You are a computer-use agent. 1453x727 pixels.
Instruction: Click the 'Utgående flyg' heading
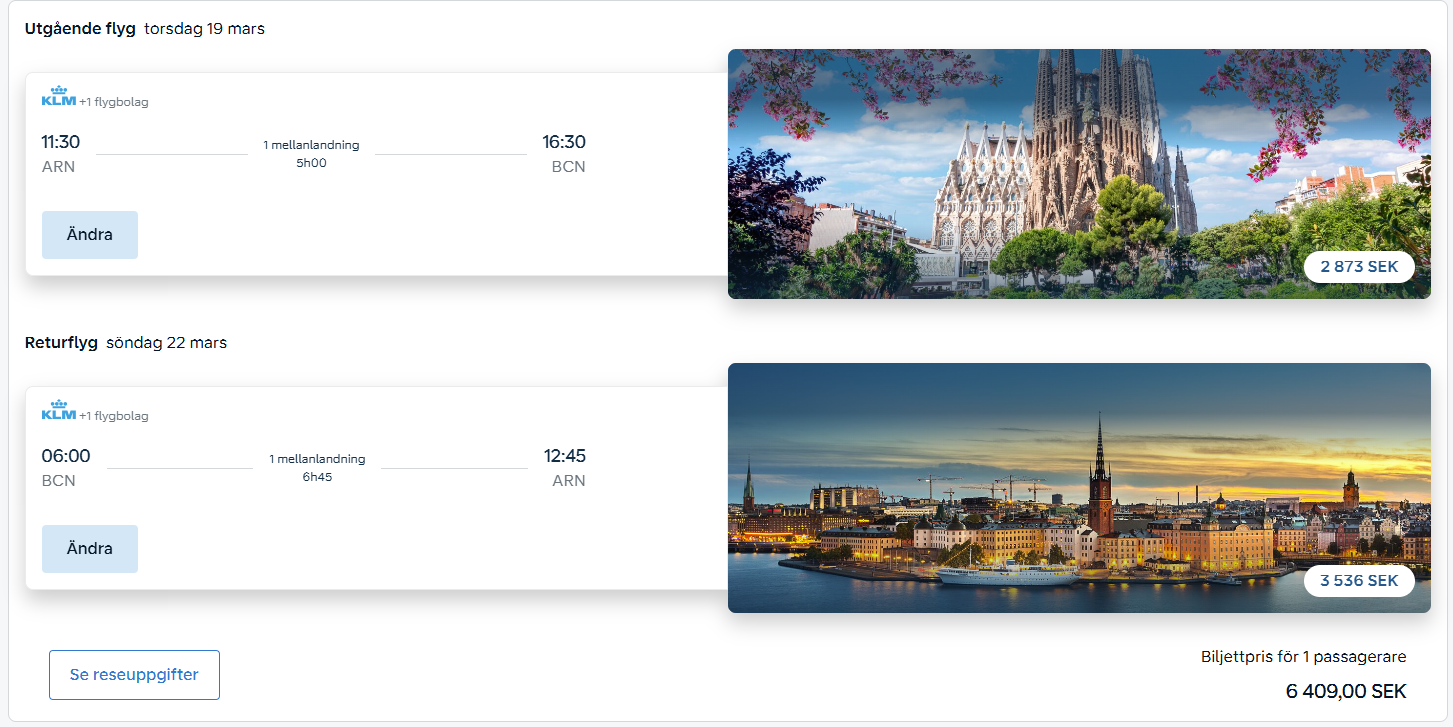80,29
